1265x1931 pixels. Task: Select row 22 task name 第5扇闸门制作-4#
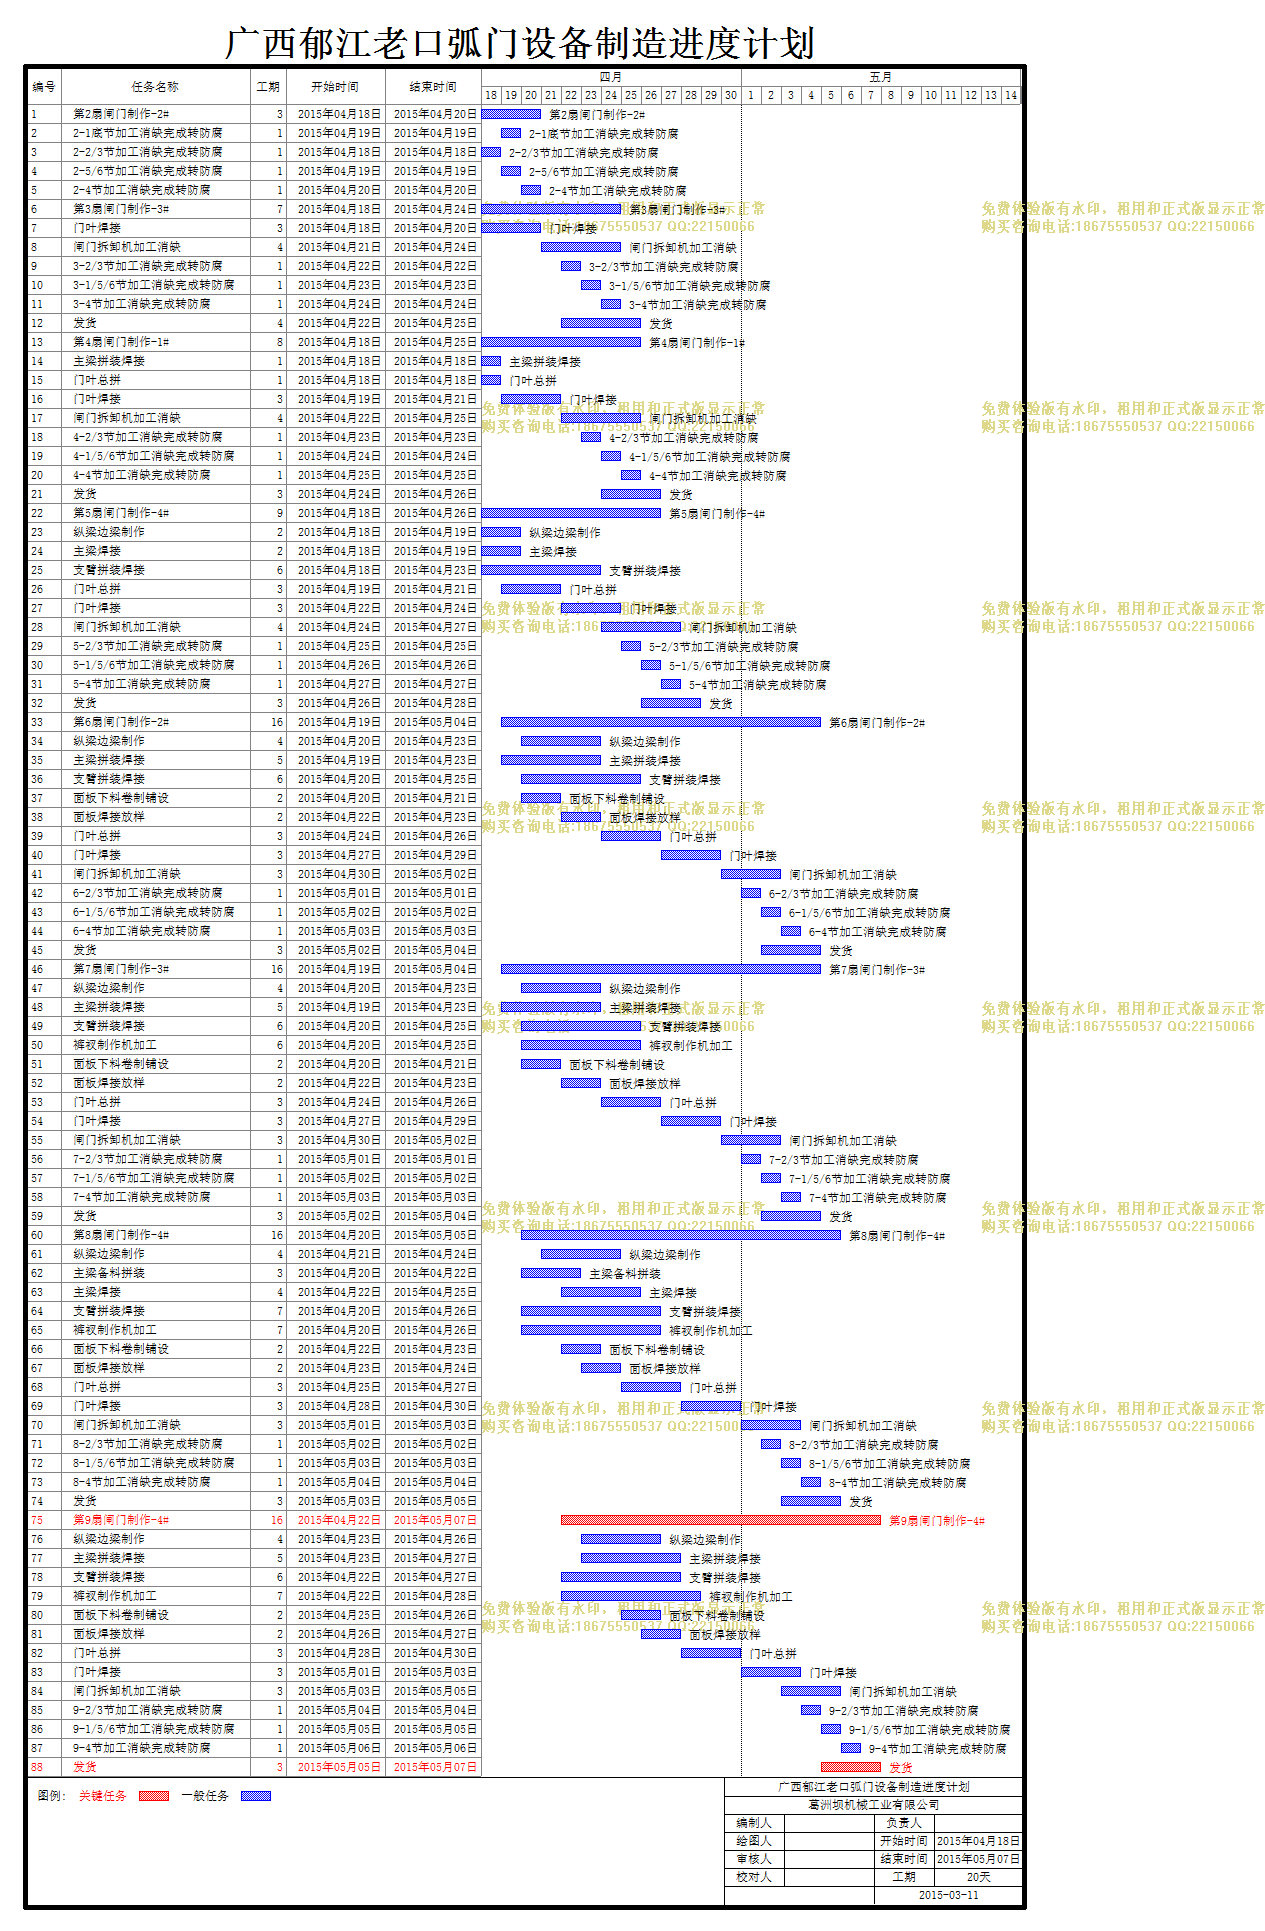click(121, 513)
